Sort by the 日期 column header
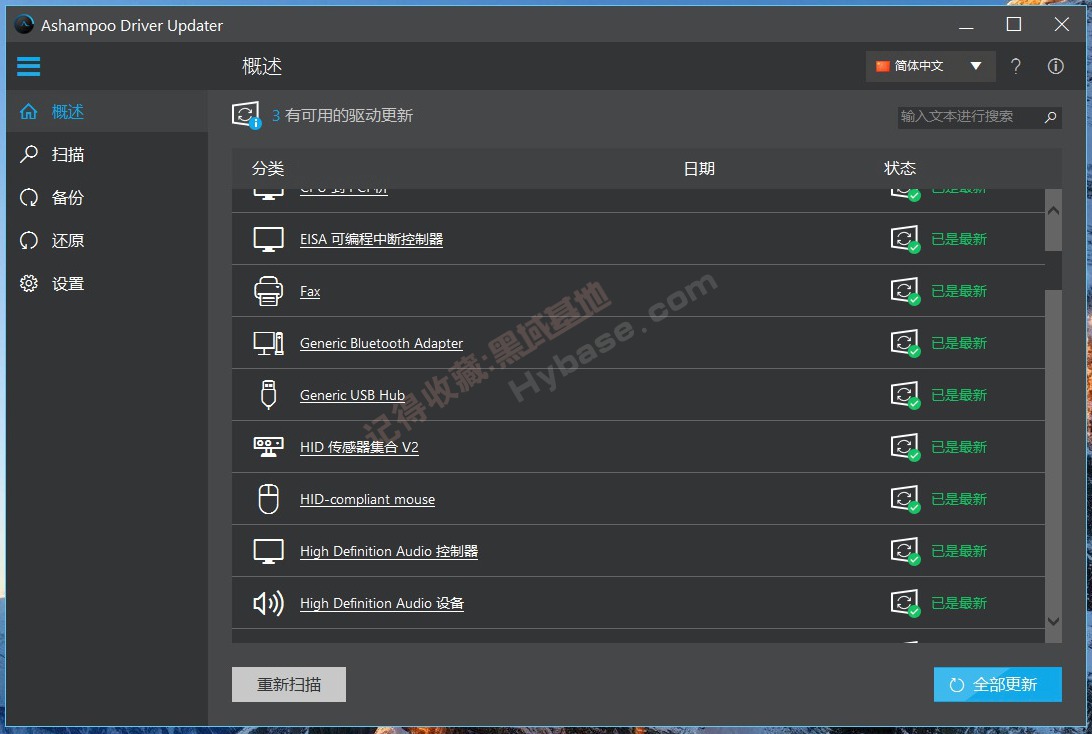The height and width of the screenshot is (734, 1092). [699, 169]
